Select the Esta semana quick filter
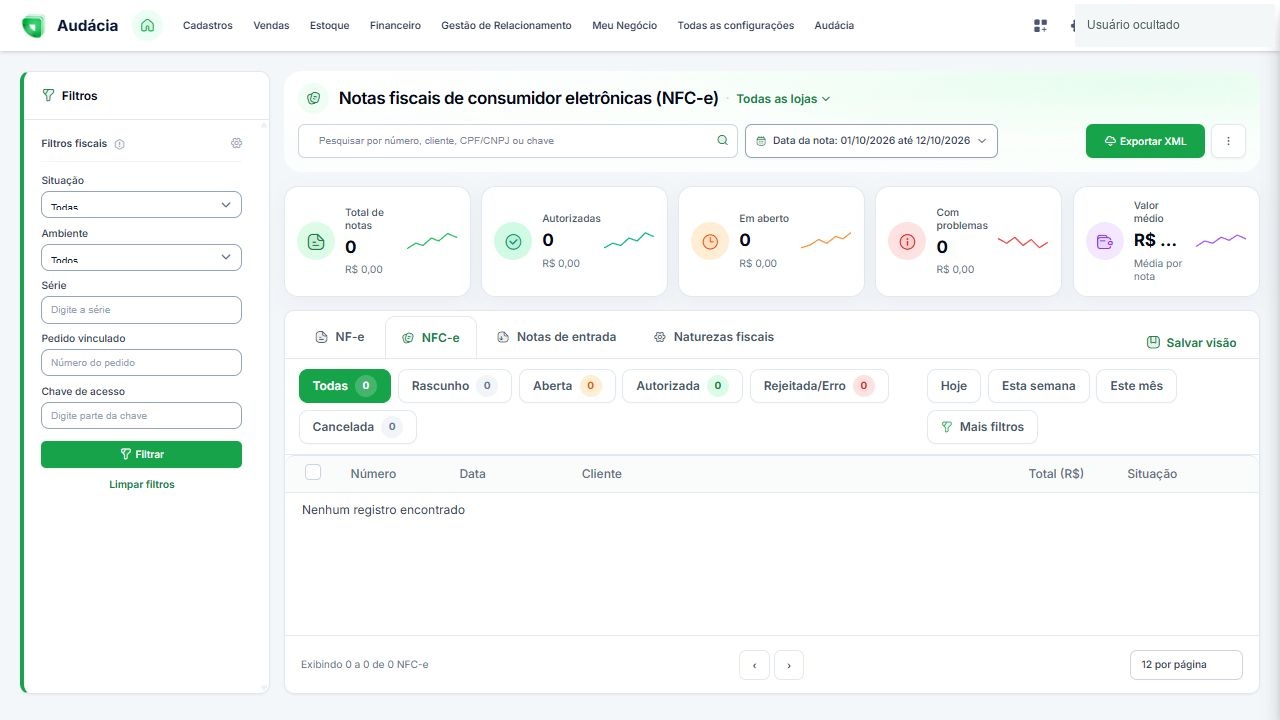The width and height of the screenshot is (1280, 720). click(x=1038, y=386)
